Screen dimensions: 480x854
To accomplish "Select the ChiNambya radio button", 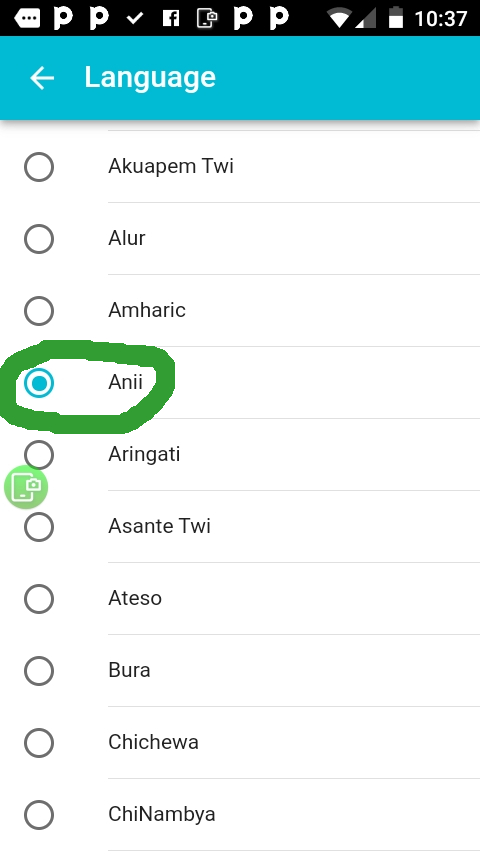I will 39,815.
